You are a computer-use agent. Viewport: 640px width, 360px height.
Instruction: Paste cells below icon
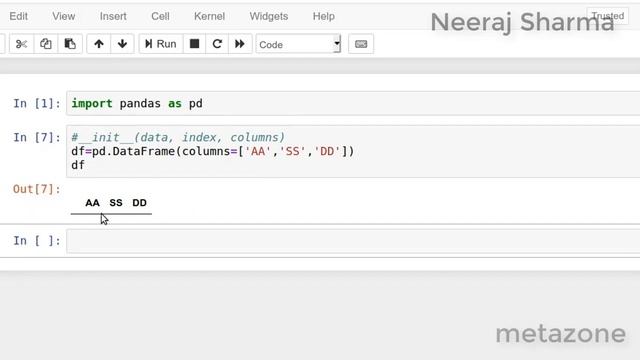(x=70, y=44)
